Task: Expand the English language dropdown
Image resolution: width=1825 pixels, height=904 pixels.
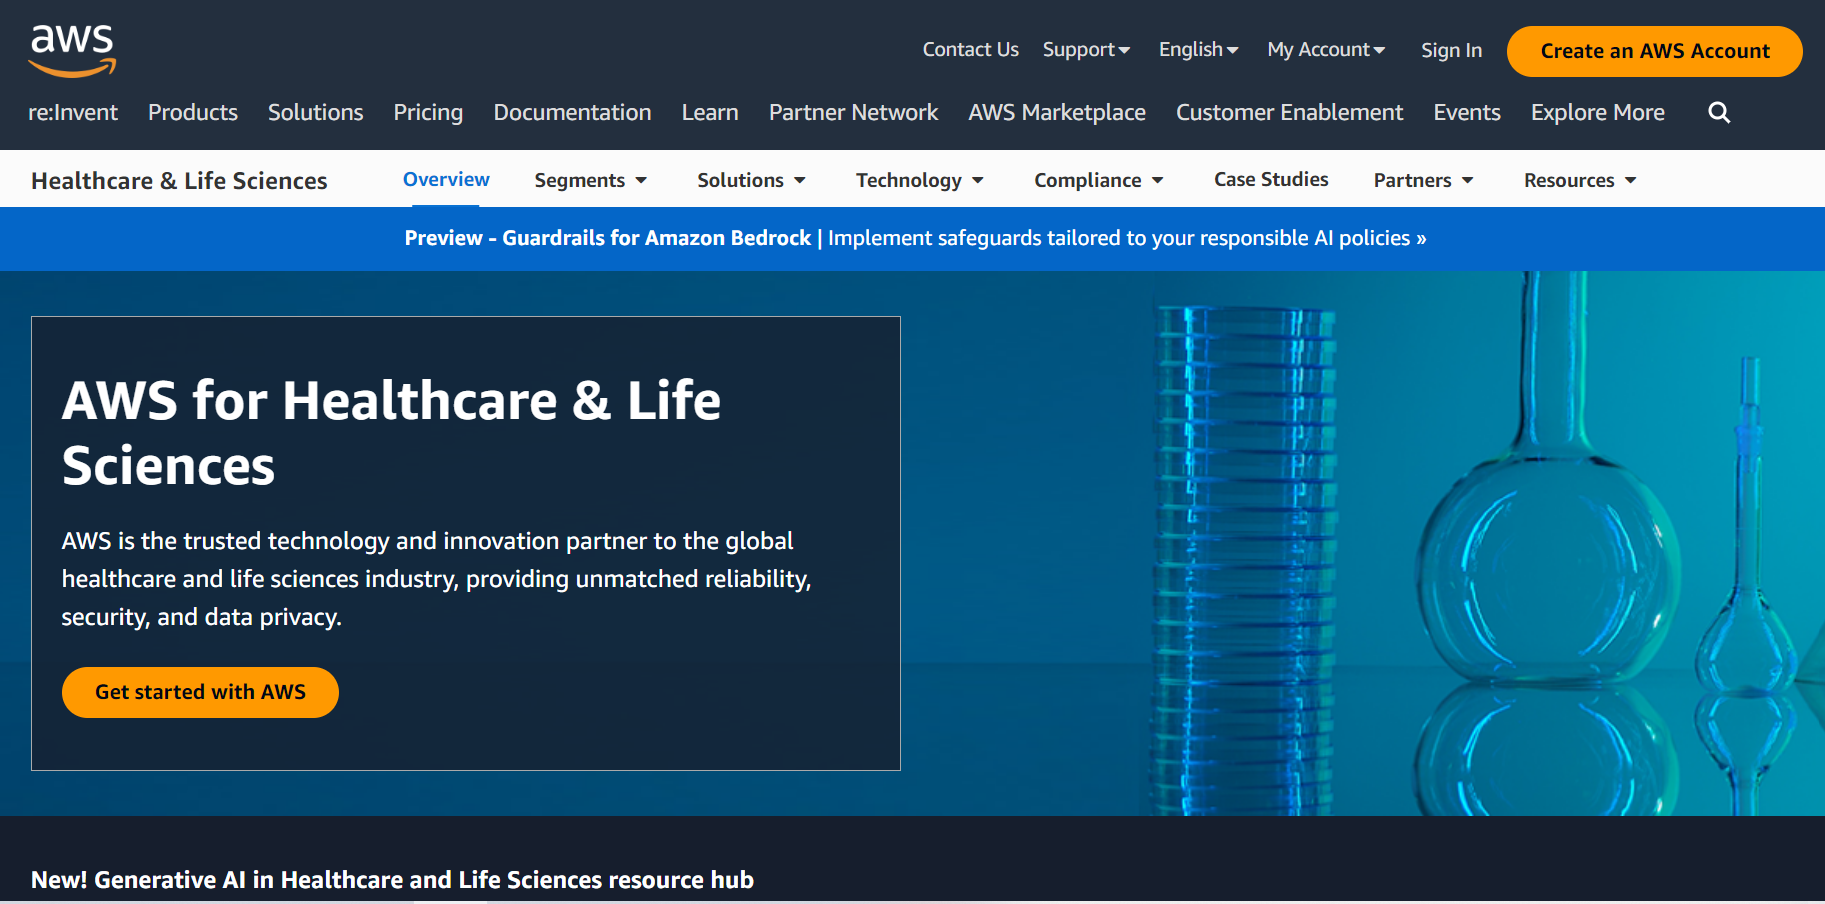Action: [x=1198, y=50]
